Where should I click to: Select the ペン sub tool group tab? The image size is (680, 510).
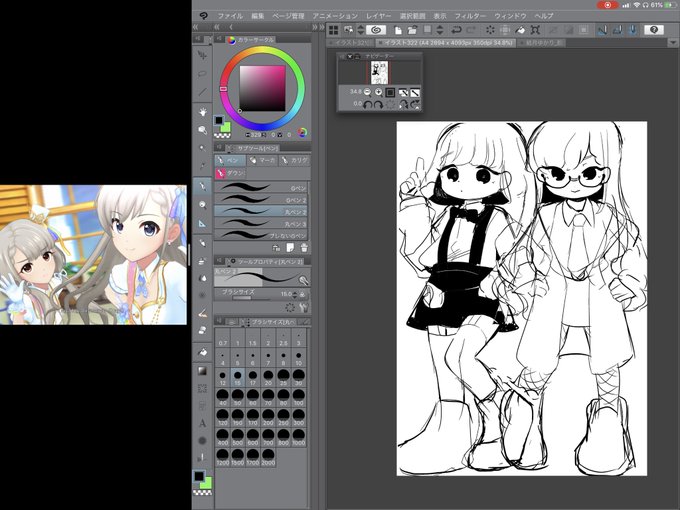[x=230, y=160]
